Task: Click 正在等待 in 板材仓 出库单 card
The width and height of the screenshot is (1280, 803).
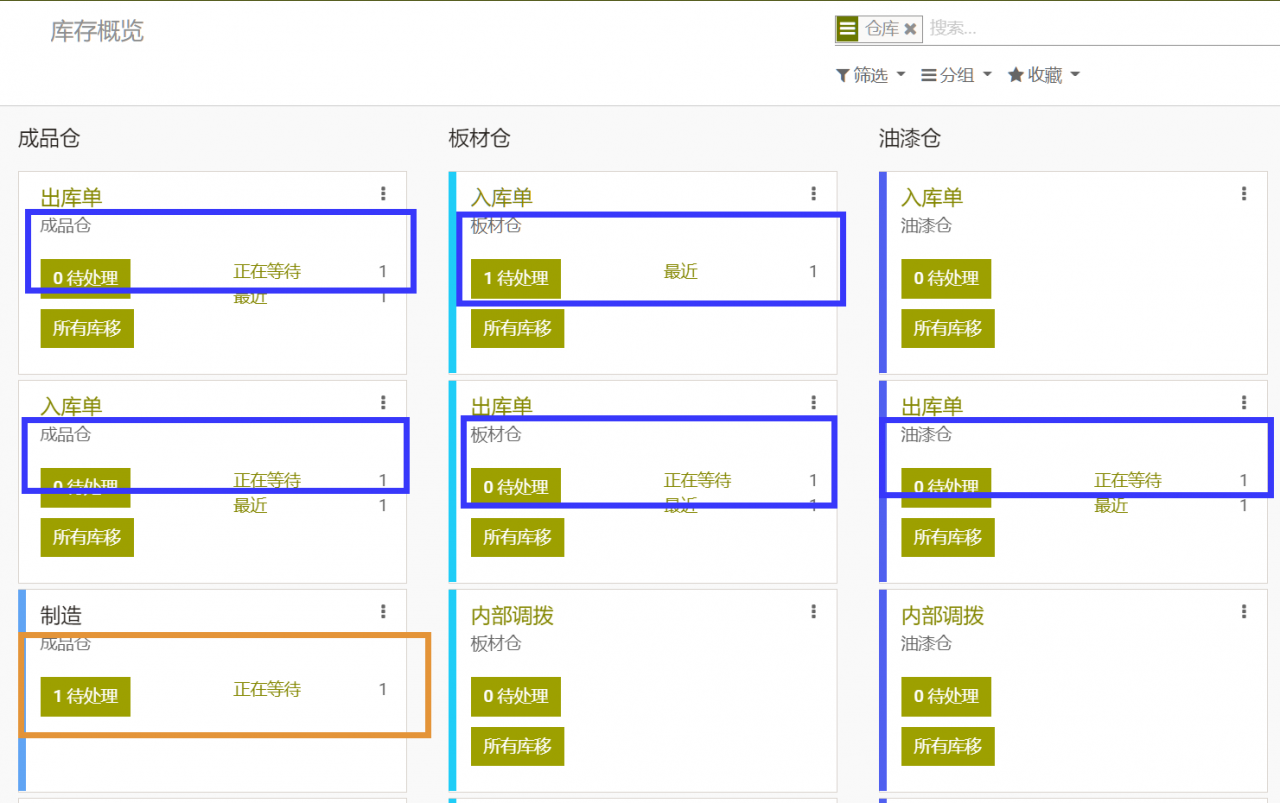Action: click(x=697, y=480)
